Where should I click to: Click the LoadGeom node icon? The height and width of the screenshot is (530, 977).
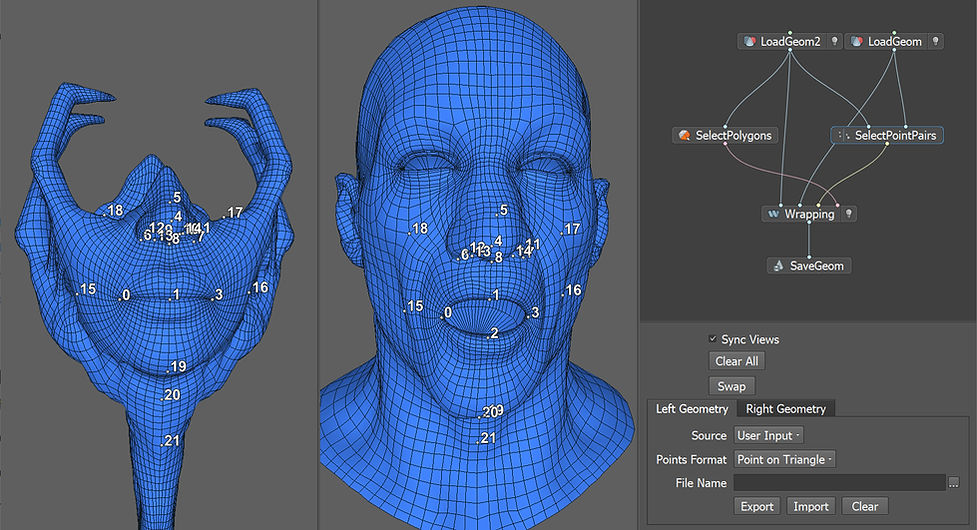[857, 42]
